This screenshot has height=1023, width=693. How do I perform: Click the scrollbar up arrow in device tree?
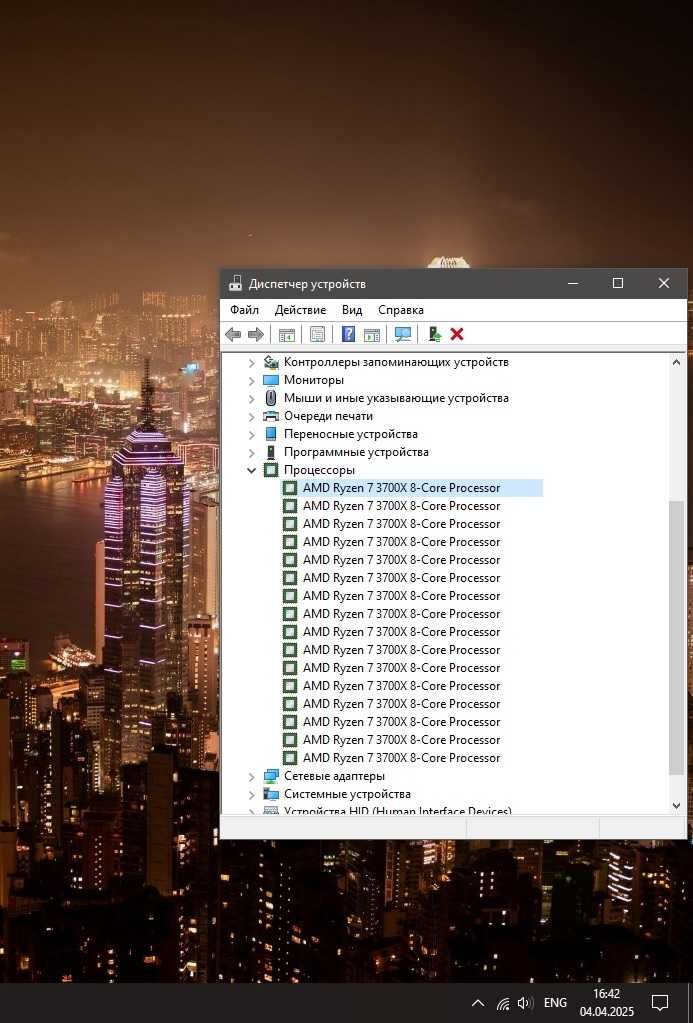(676, 362)
